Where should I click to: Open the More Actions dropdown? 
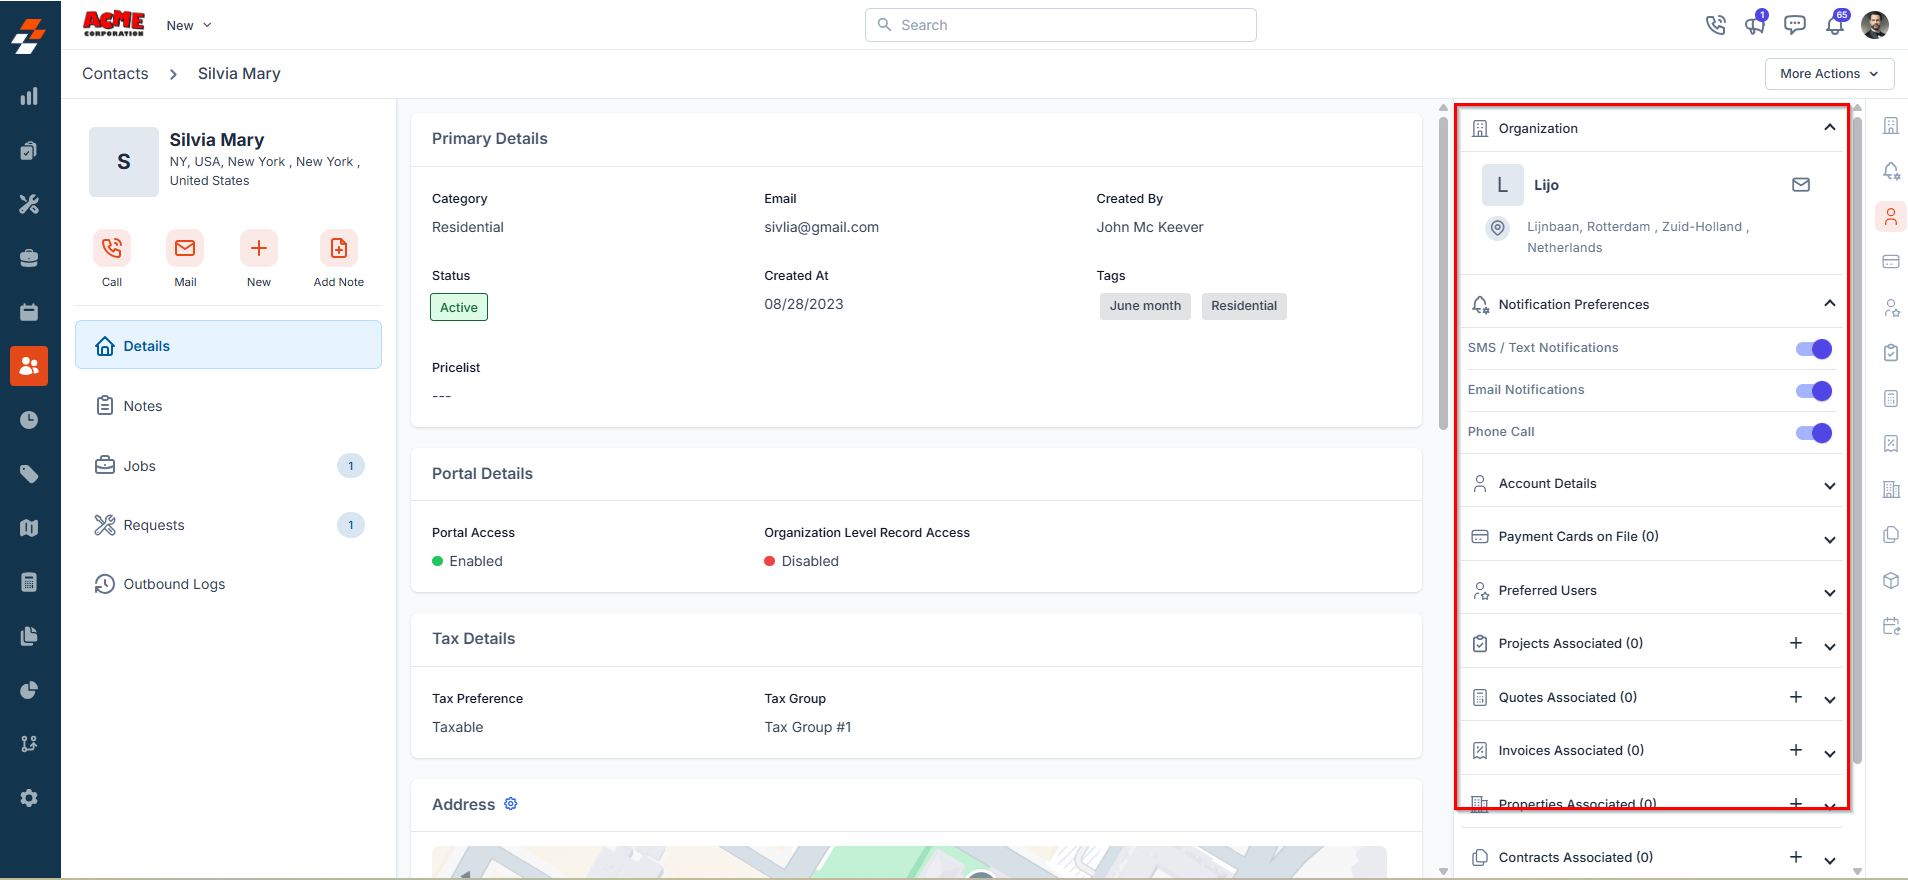[x=1829, y=74]
